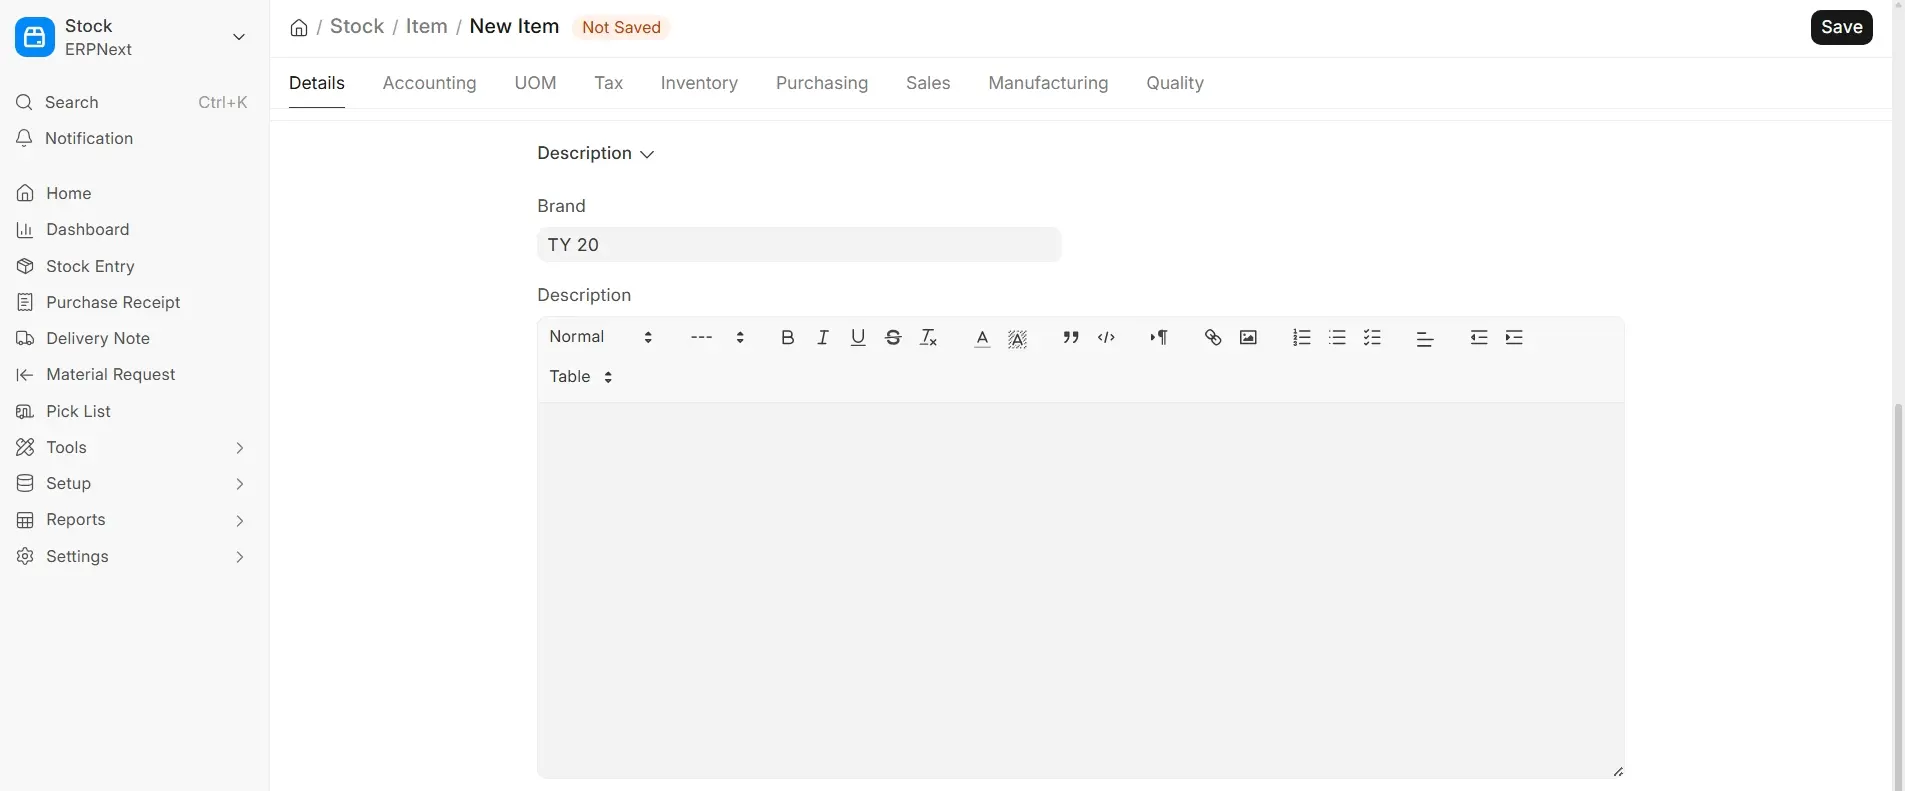Go to the home icon in the breadcrumb
The width and height of the screenshot is (1905, 791).
tap(299, 27)
